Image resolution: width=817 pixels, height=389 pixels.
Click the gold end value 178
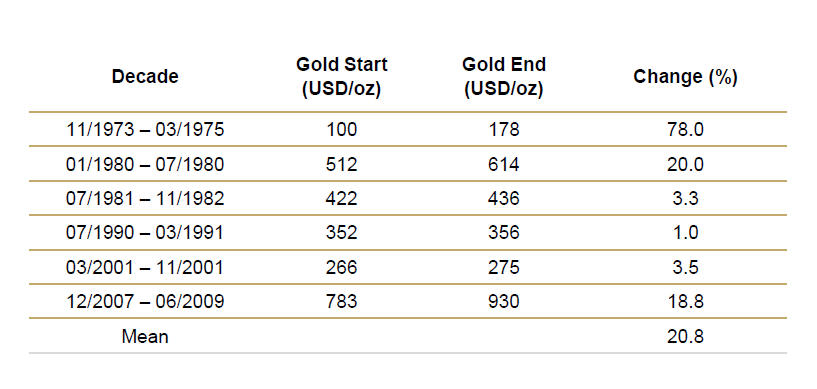[504, 129]
